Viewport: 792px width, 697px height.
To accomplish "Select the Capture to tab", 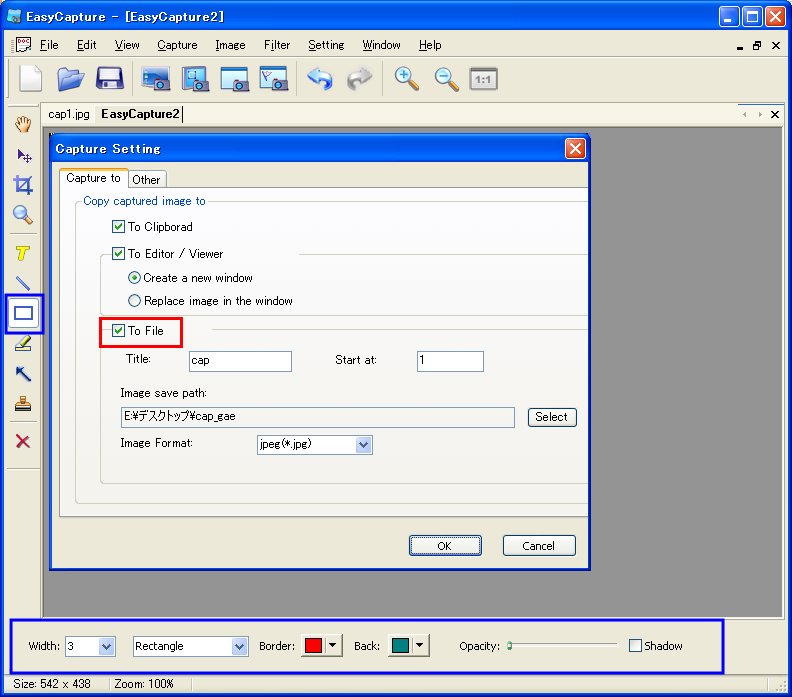I will coord(93,178).
